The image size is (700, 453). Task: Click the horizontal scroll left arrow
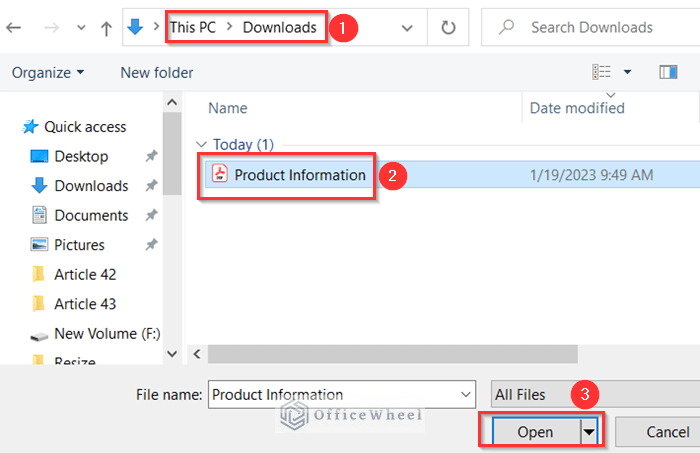(x=197, y=354)
